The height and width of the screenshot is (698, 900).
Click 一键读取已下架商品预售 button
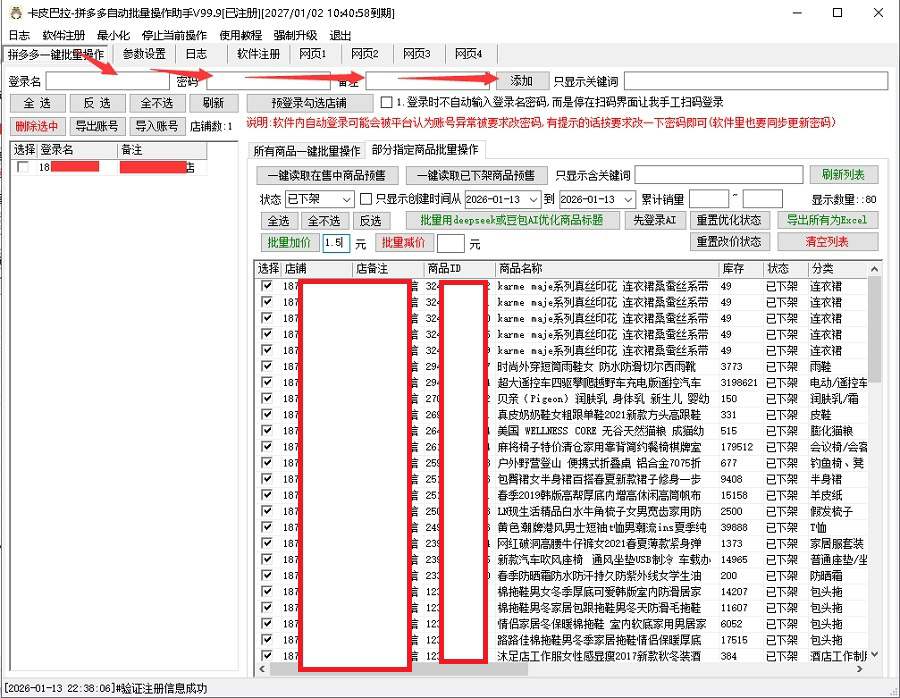coord(476,176)
